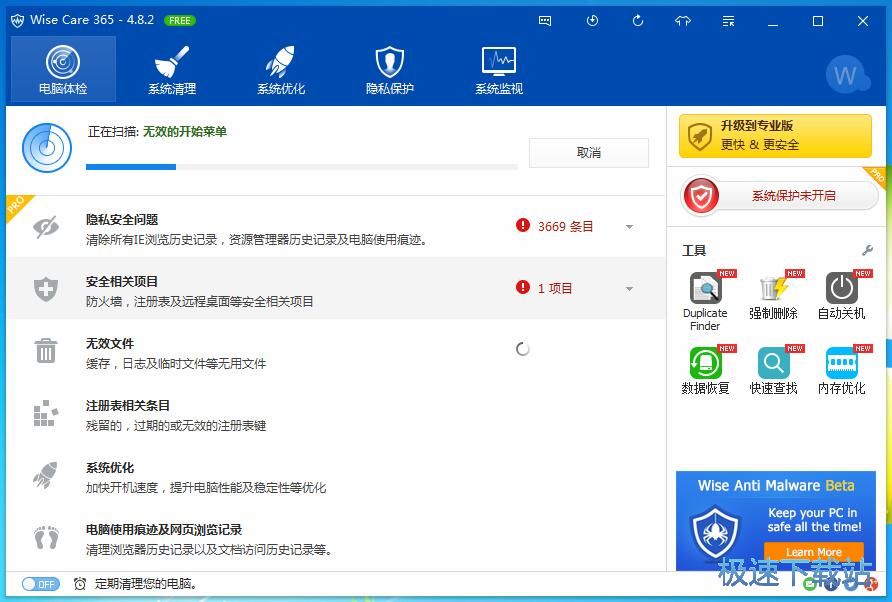The width and height of the screenshot is (892, 602).
Task: Select the 电脑使用痕迹及网页浏览记录 row title
Action: point(164,530)
